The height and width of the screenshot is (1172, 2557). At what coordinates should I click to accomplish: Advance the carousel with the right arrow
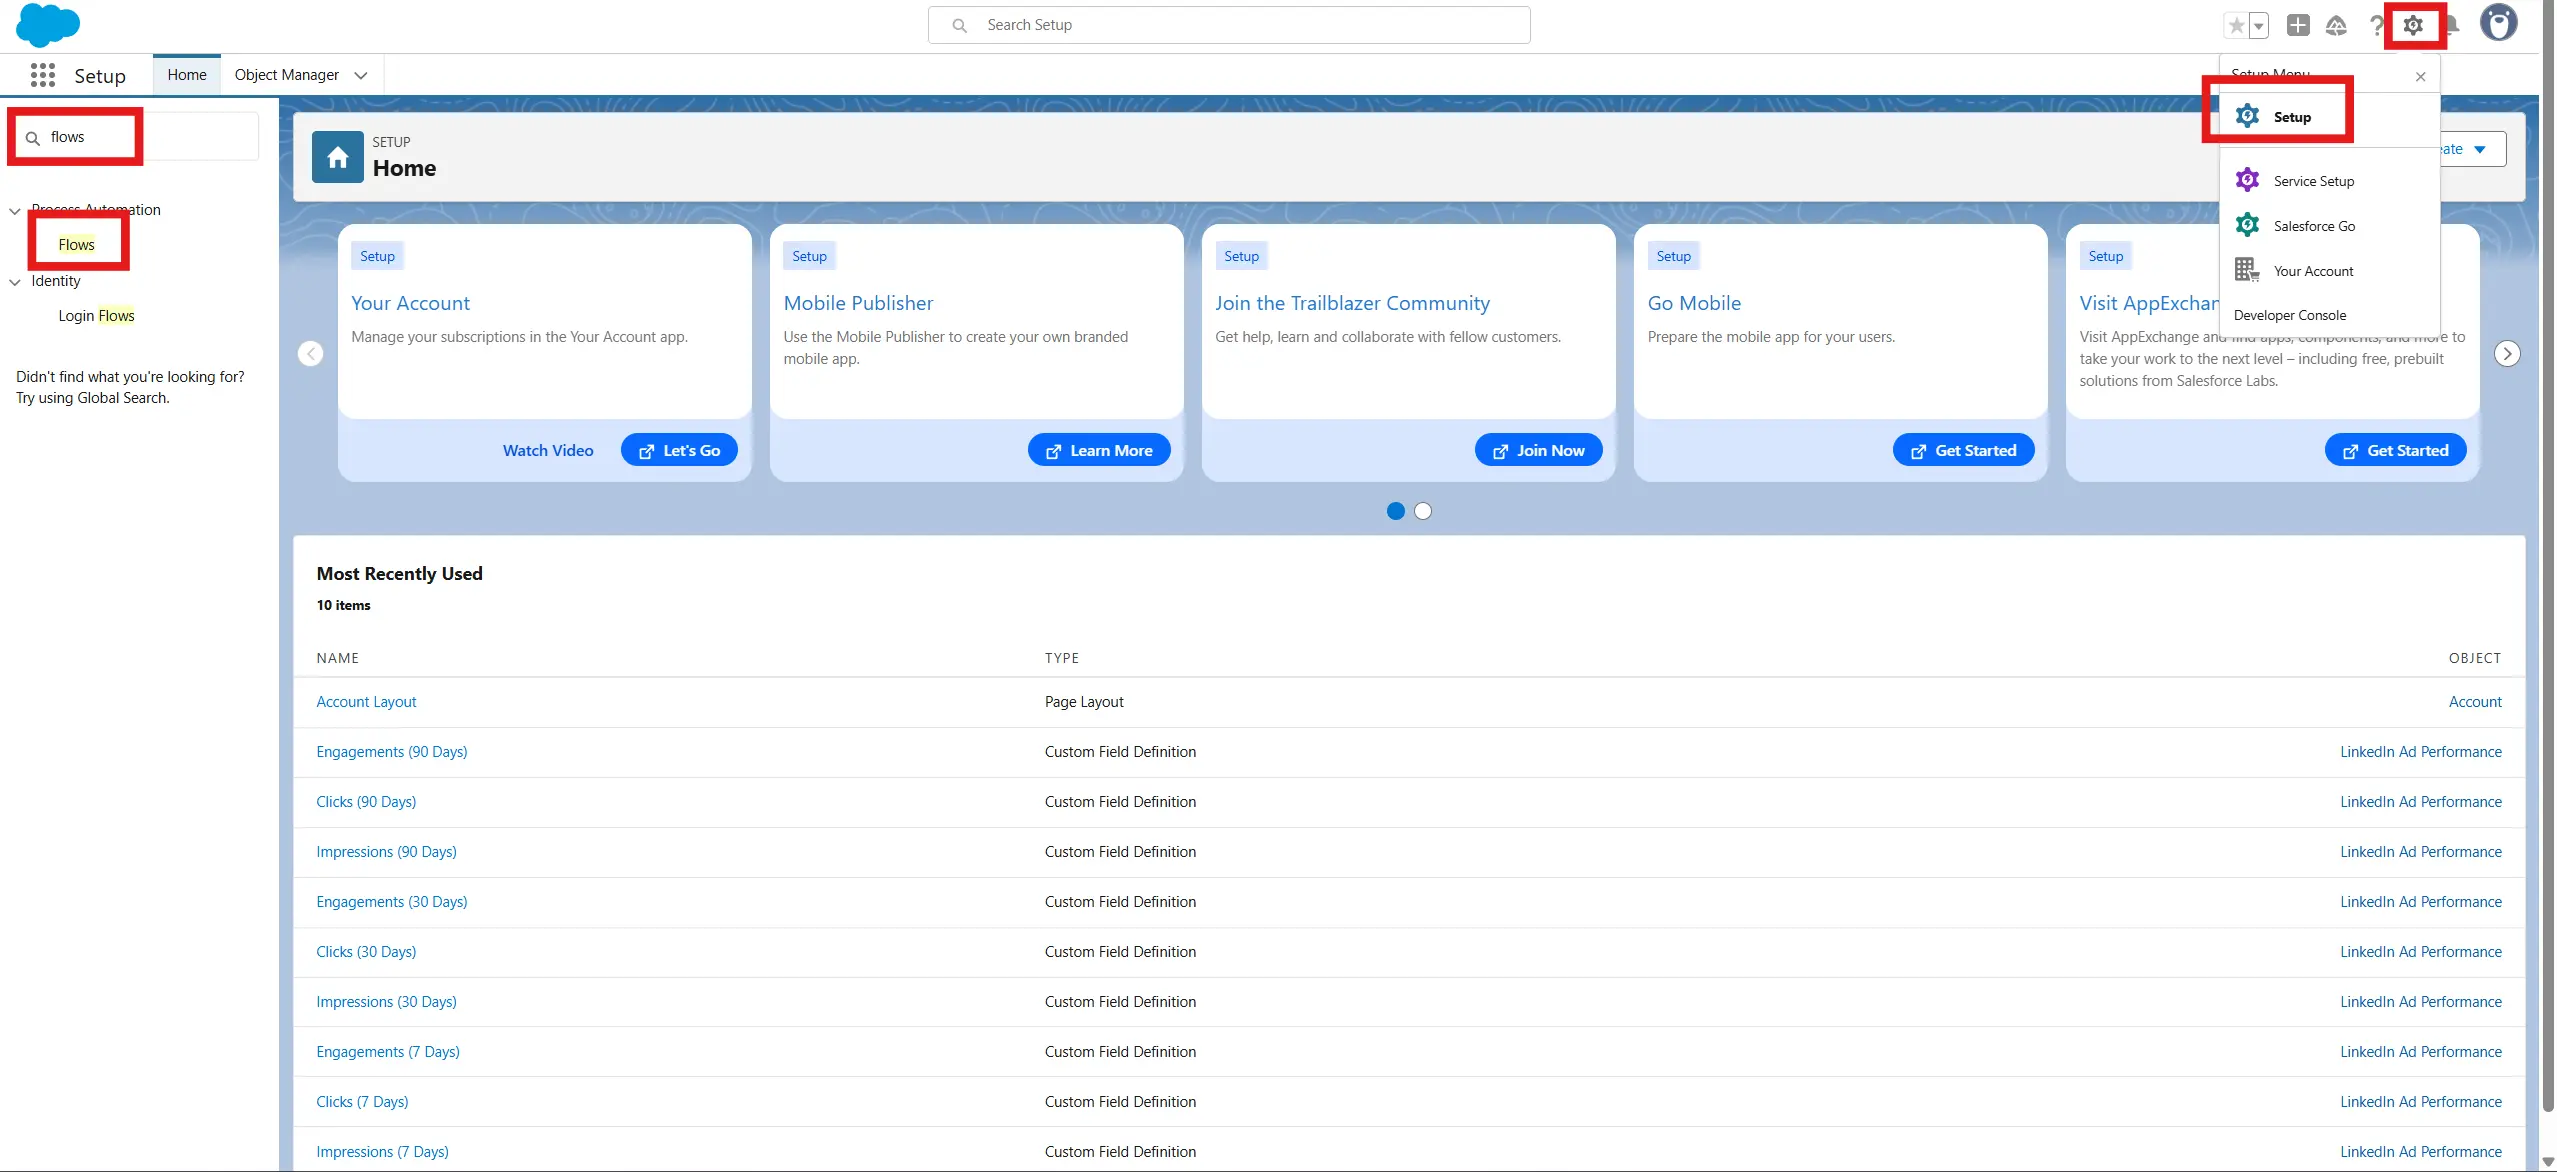[x=2507, y=354]
